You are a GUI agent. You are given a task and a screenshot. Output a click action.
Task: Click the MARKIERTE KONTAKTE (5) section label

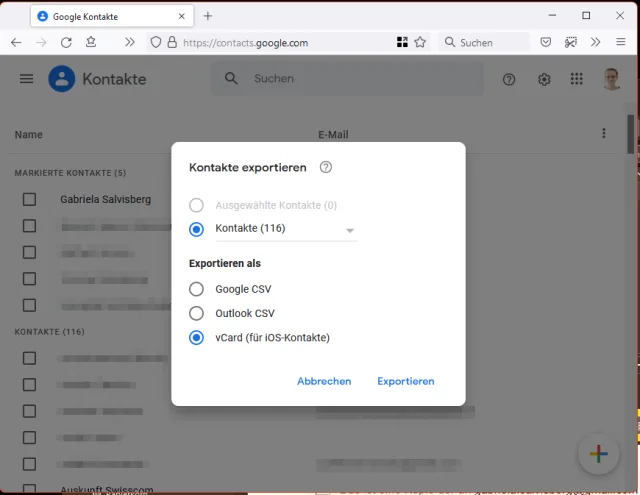point(70,173)
